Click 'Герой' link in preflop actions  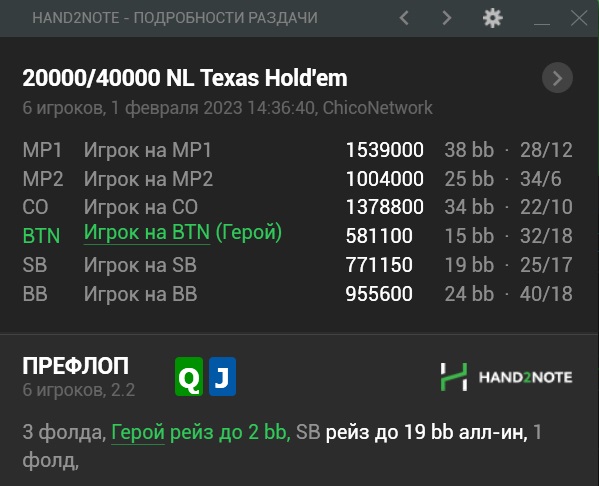pyautogui.click(x=138, y=432)
